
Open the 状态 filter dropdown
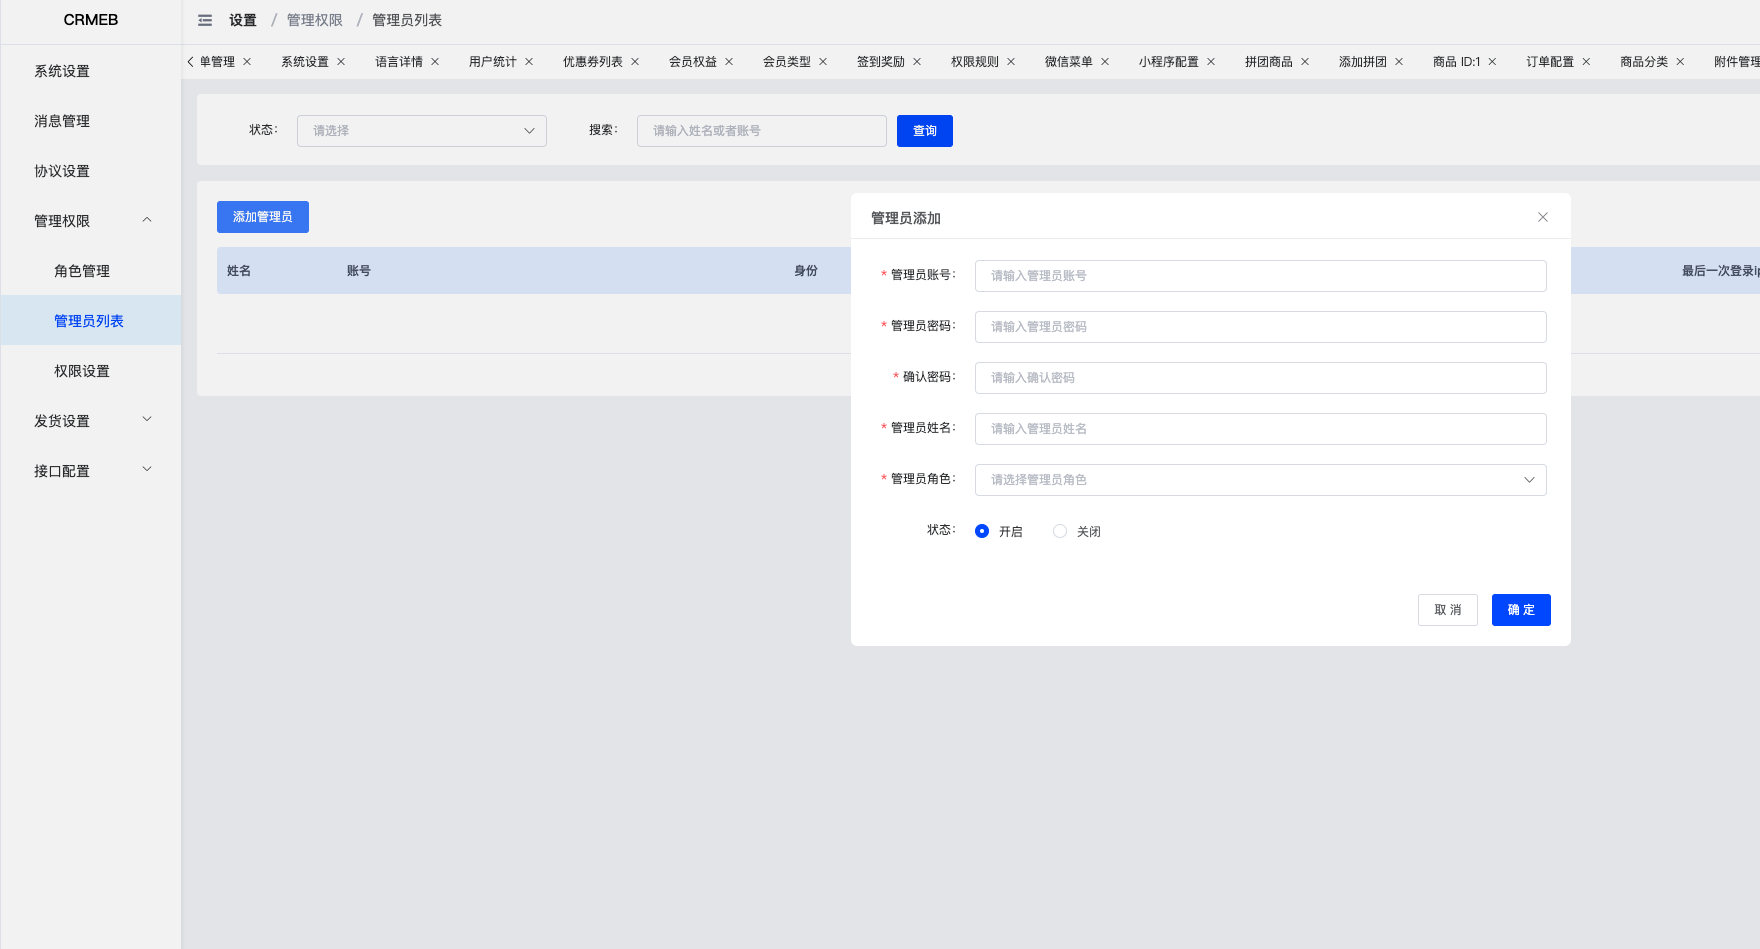422,131
